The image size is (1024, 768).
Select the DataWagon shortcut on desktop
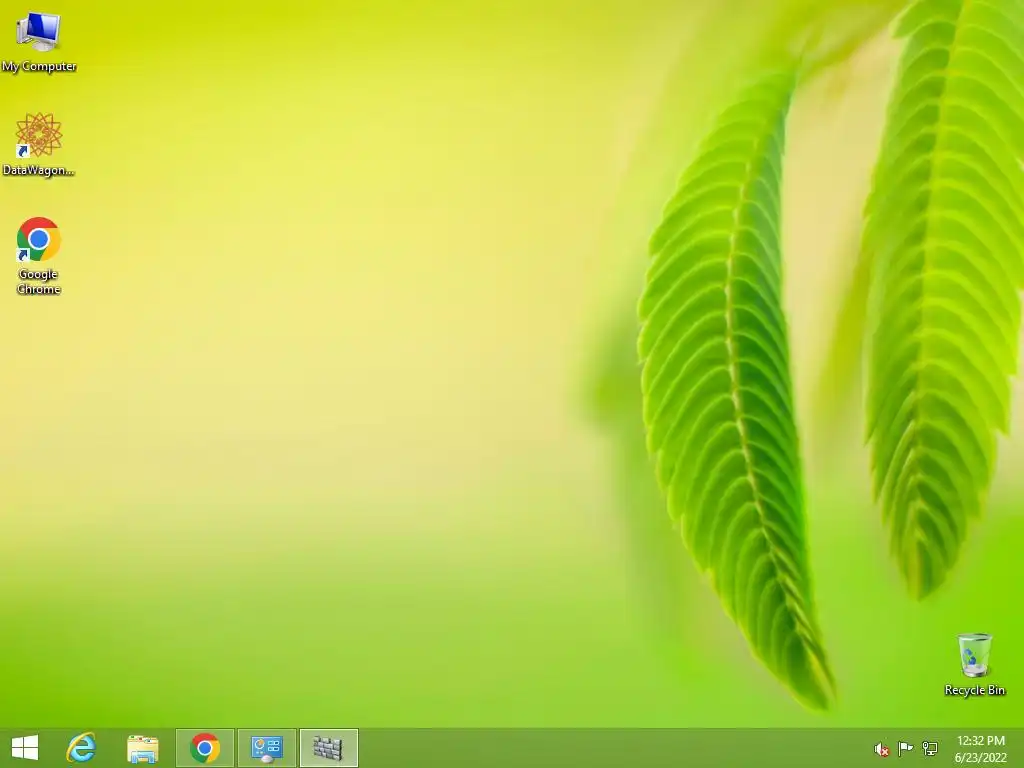pos(39,144)
